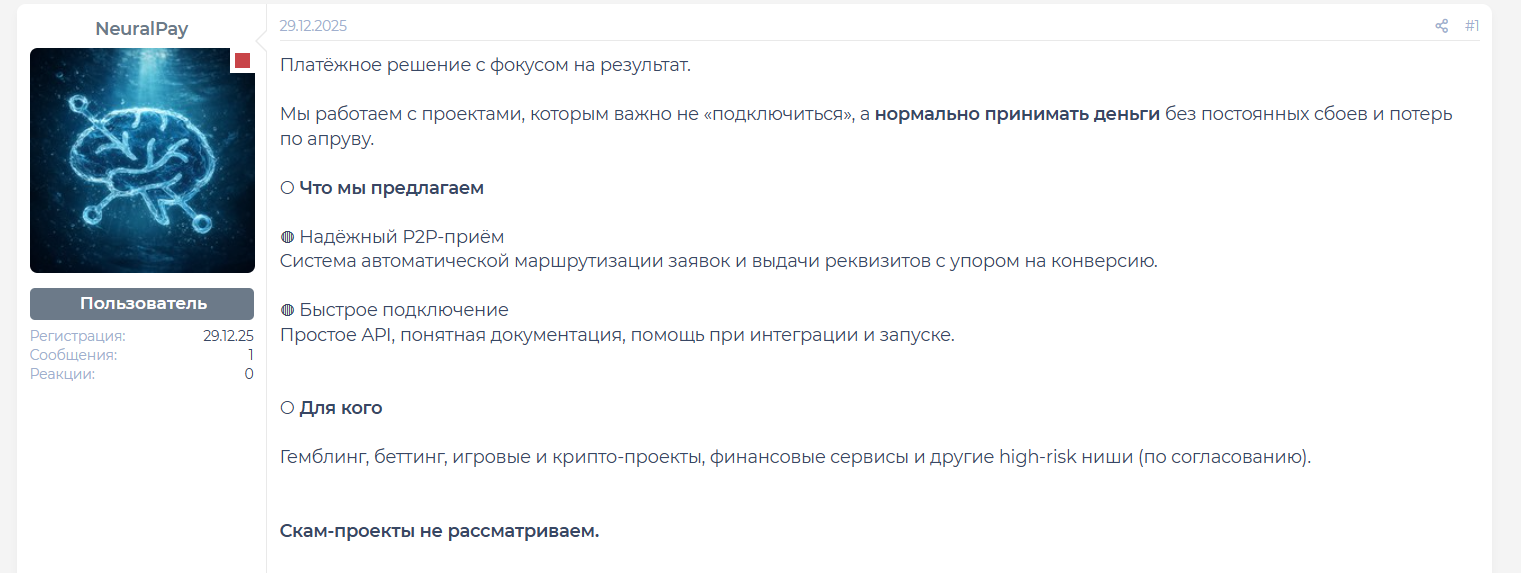Screen dimensions: 1521x573
Task: Click the messages count number 1
Action: point(251,355)
